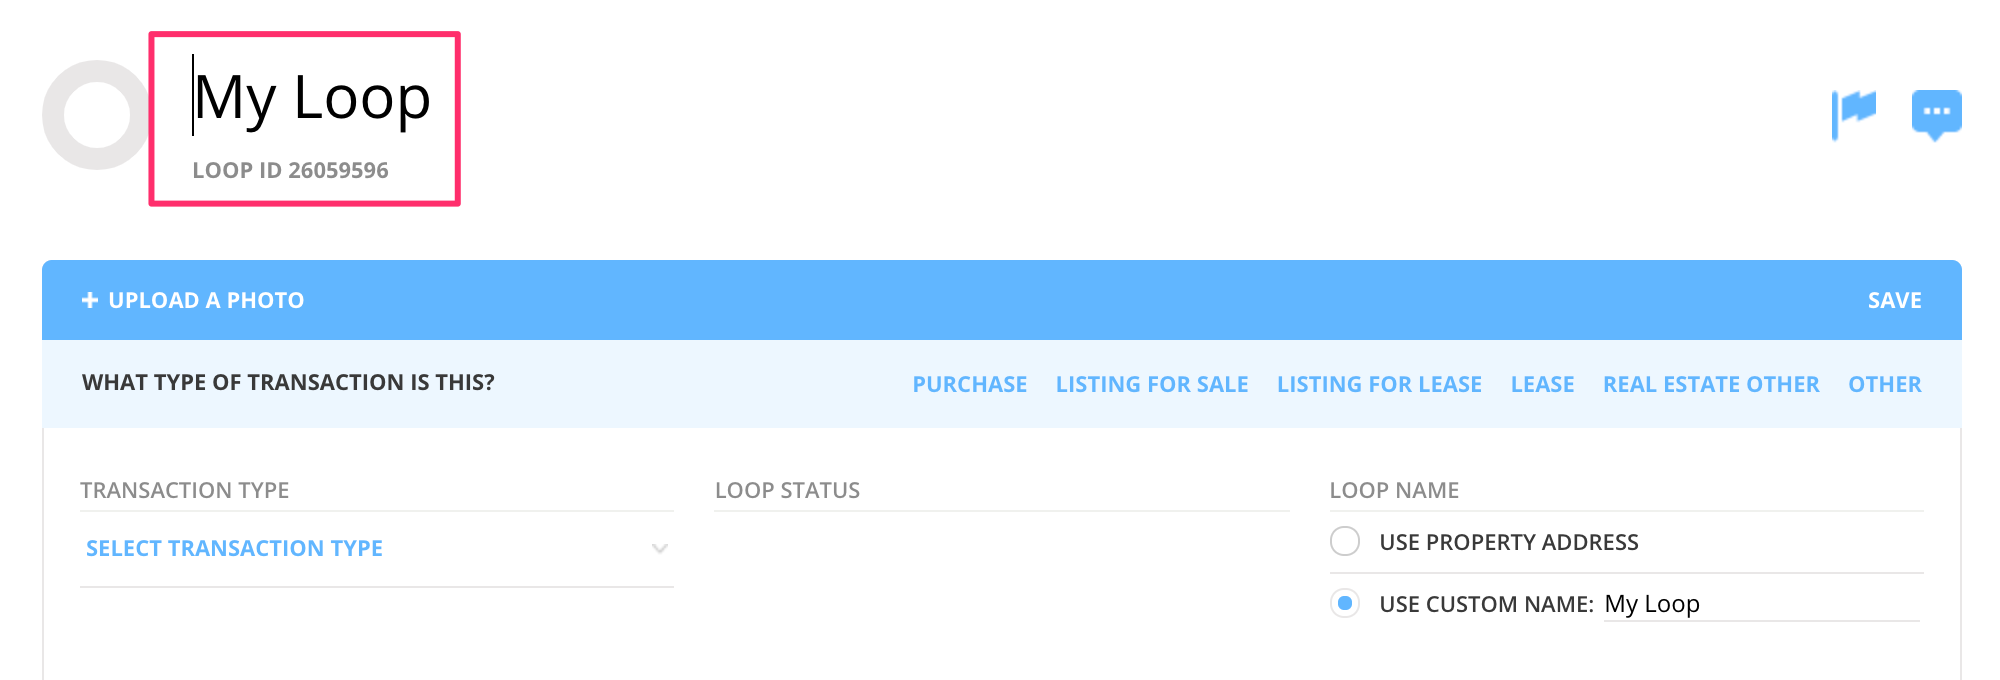Screen dimensions: 2000x680
Task: Select the Use Custom Name radio button
Action: (1345, 603)
